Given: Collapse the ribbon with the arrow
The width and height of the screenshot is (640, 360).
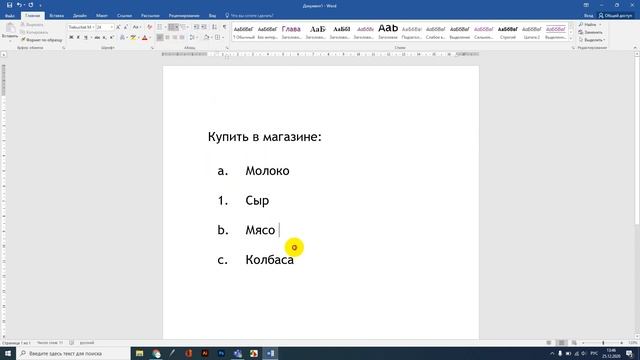Looking at the screenshot, I should pos(635,48).
